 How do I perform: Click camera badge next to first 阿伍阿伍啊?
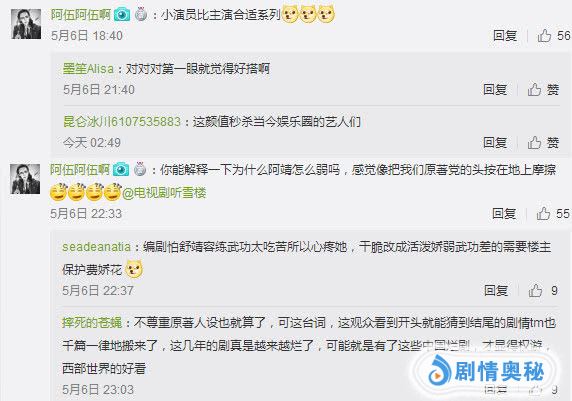click(122, 15)
